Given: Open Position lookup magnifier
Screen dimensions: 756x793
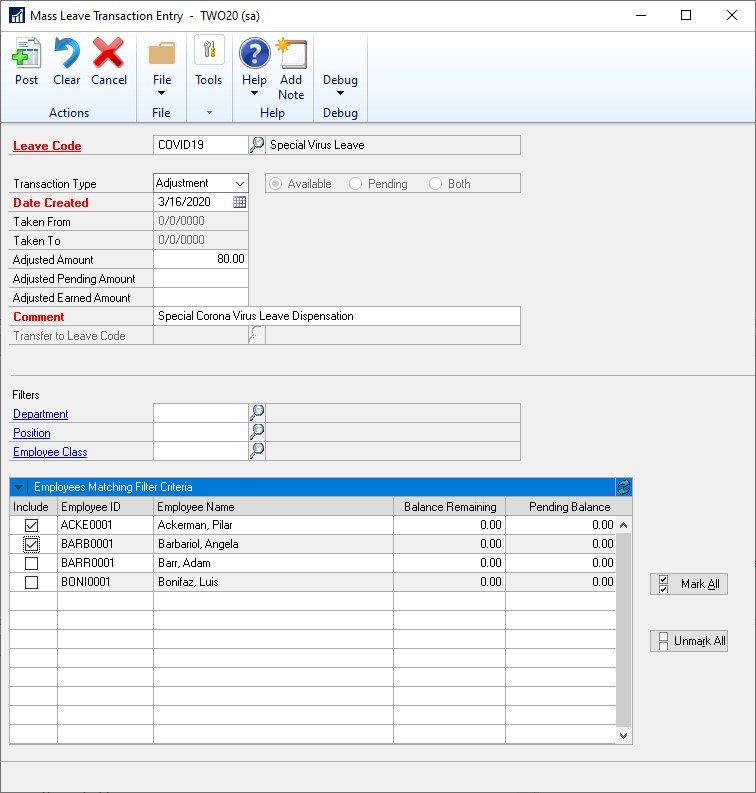Looking at the screenshot, I should pos(257,432).
